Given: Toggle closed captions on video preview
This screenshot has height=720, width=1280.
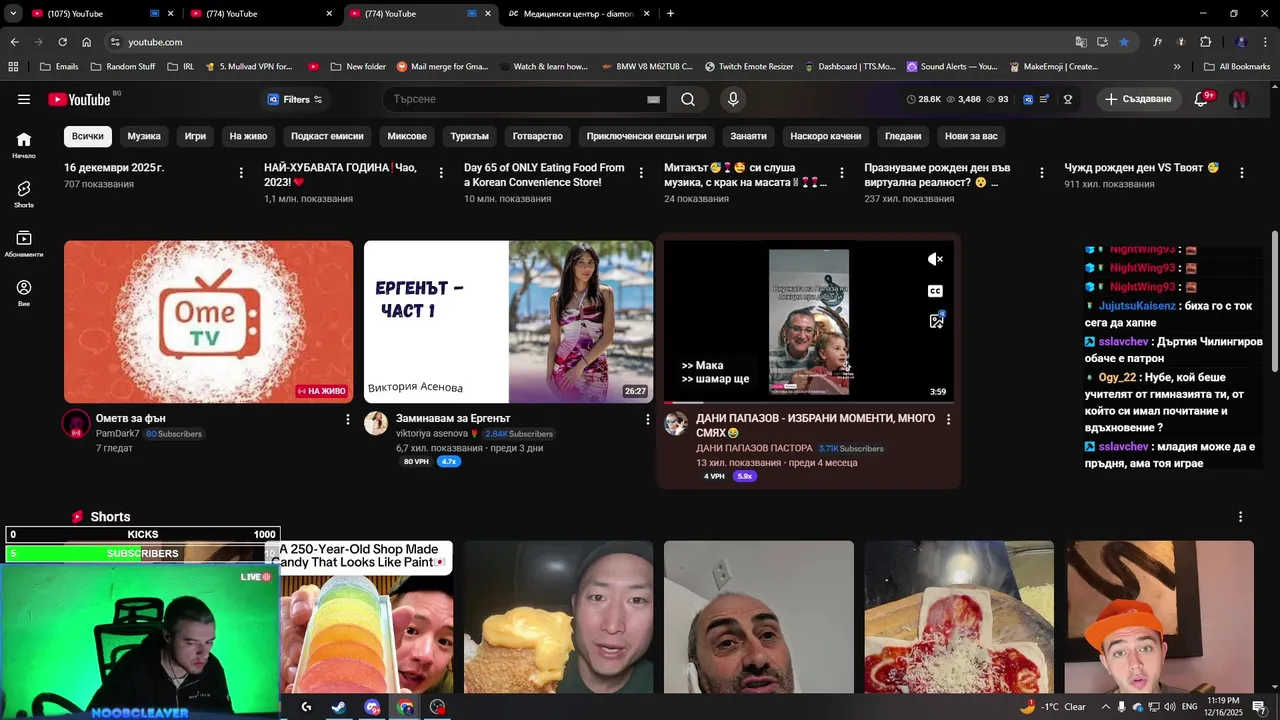Looking at the screenshot, I should click(935, 291).
